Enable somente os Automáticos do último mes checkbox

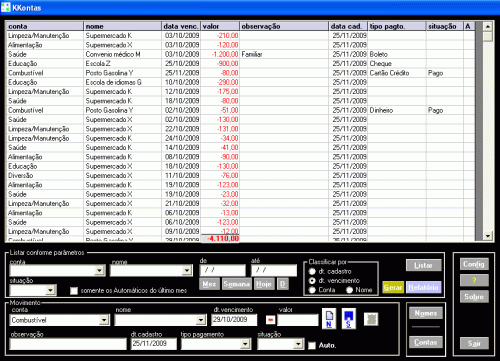pyautogui.click(x=74, y=291)
